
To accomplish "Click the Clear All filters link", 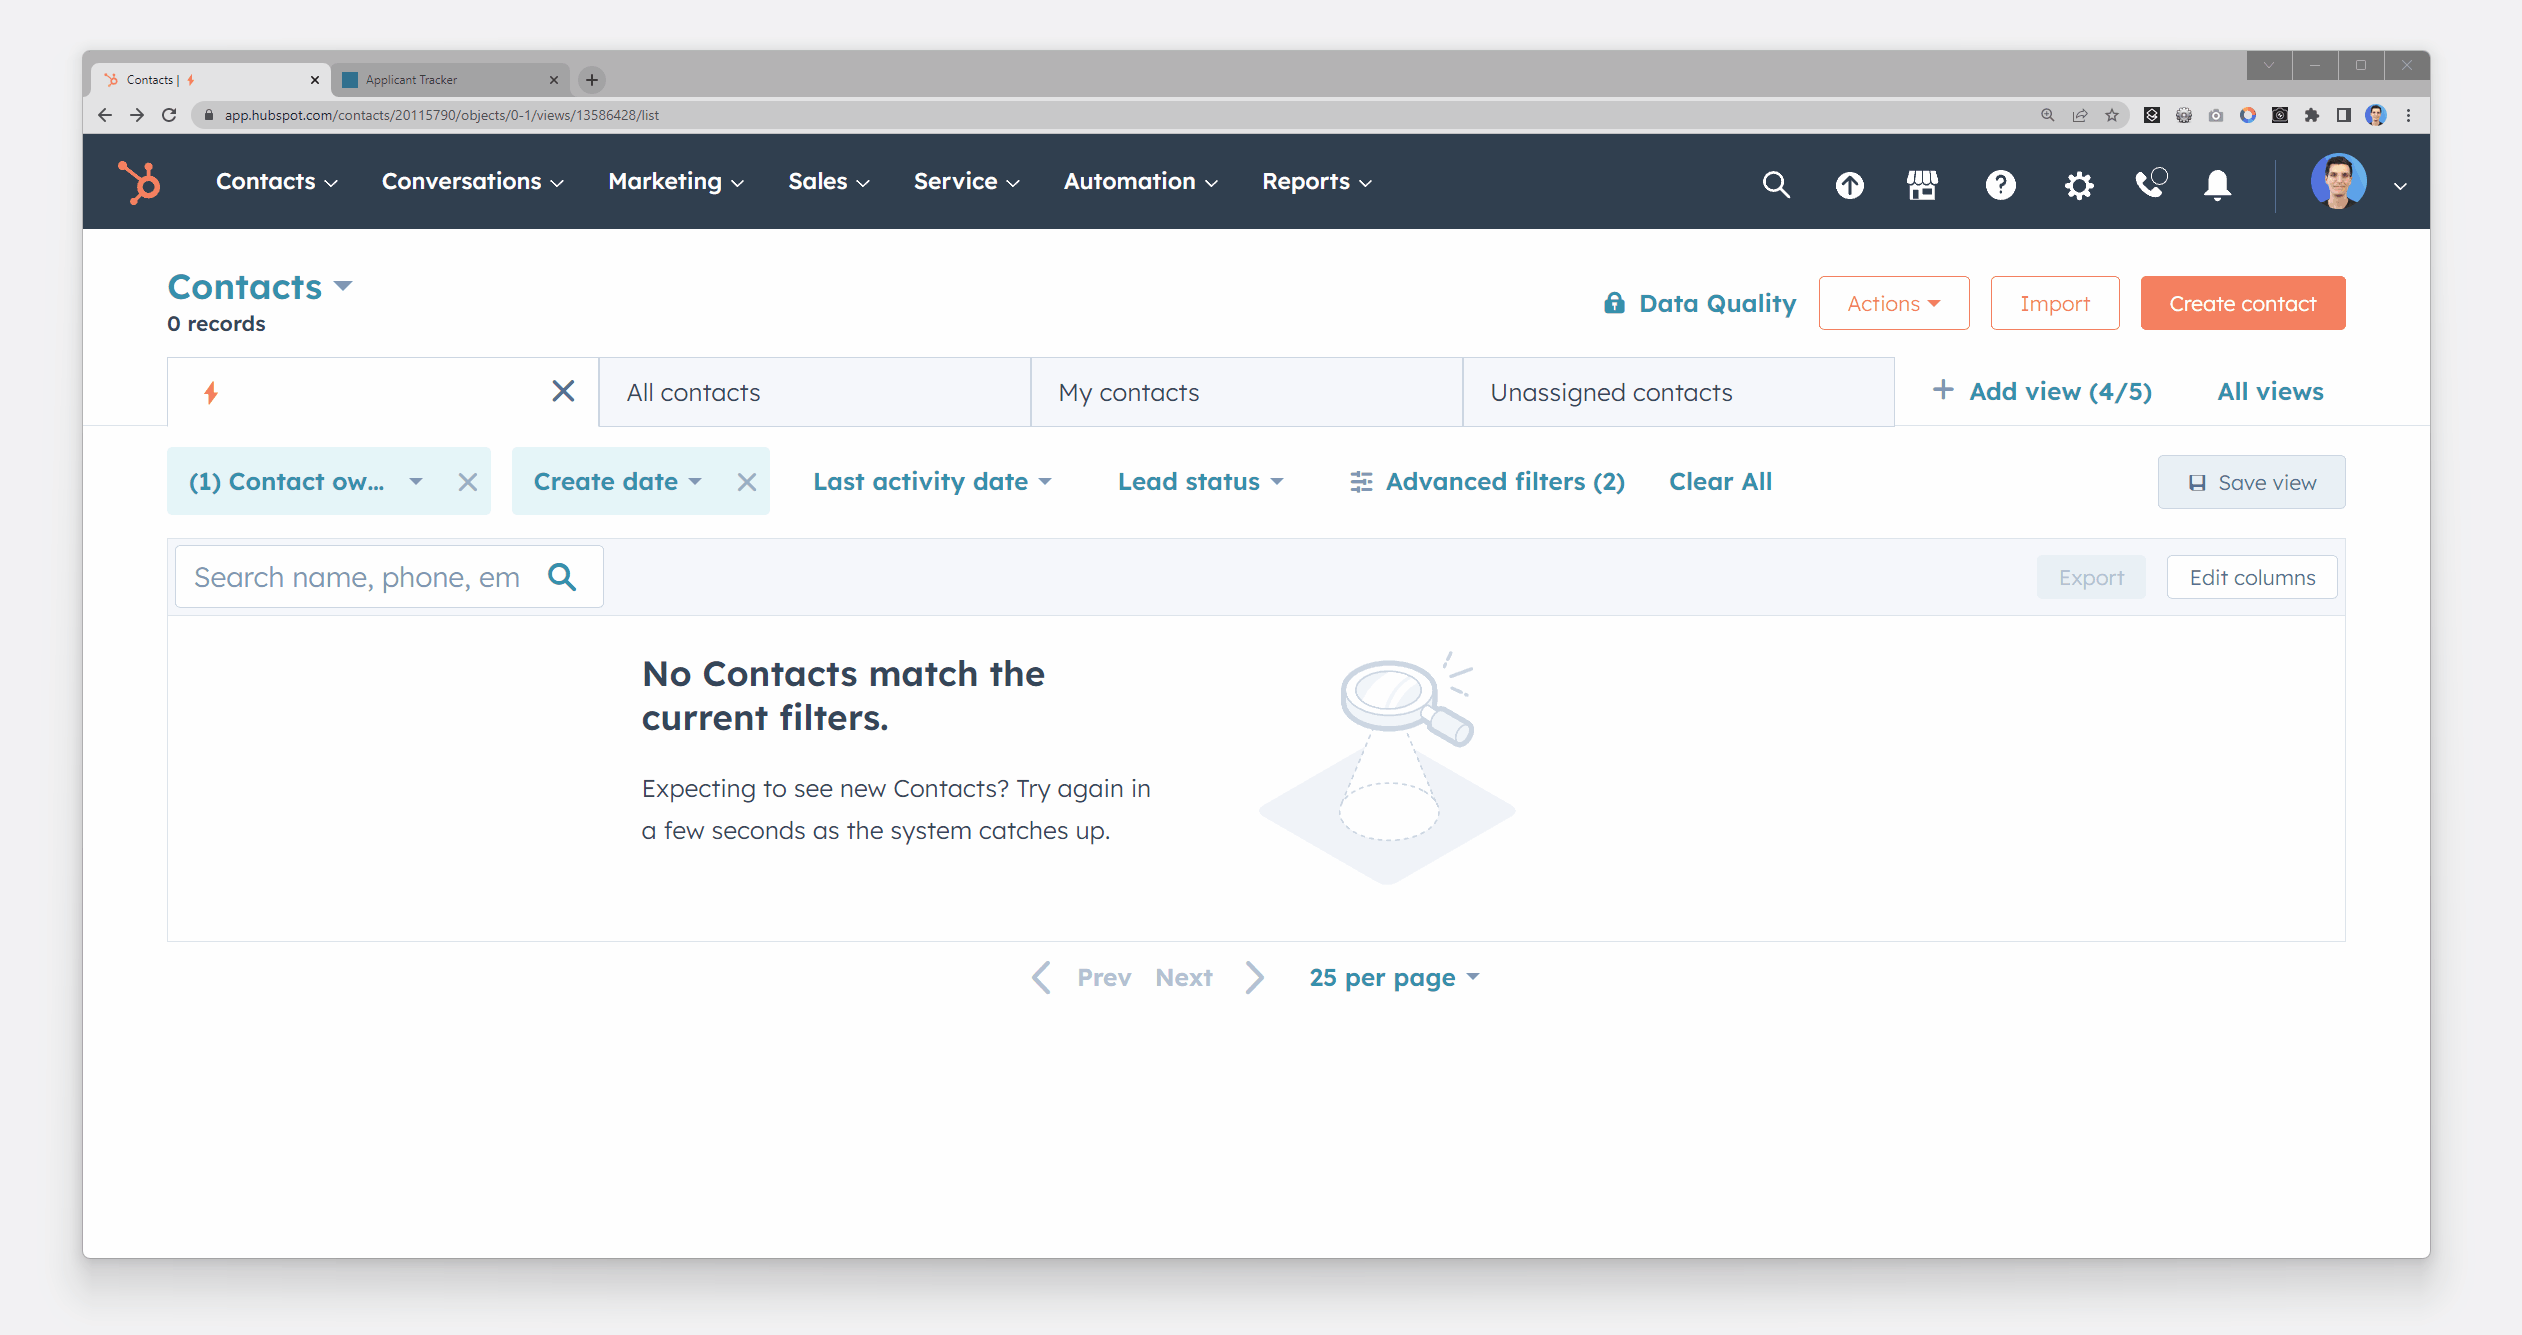I will point(1720,482).
